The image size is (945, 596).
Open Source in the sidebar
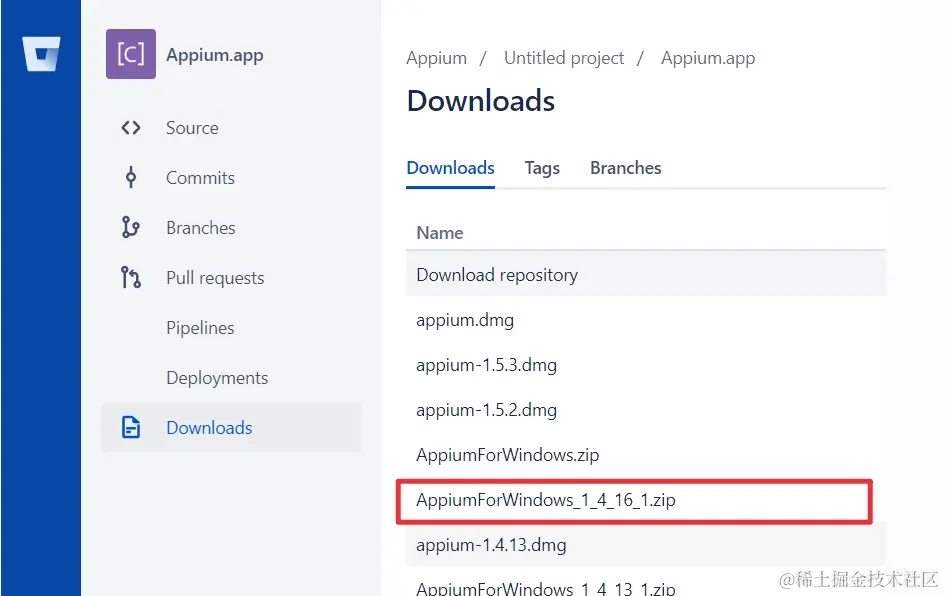point(192,128)
